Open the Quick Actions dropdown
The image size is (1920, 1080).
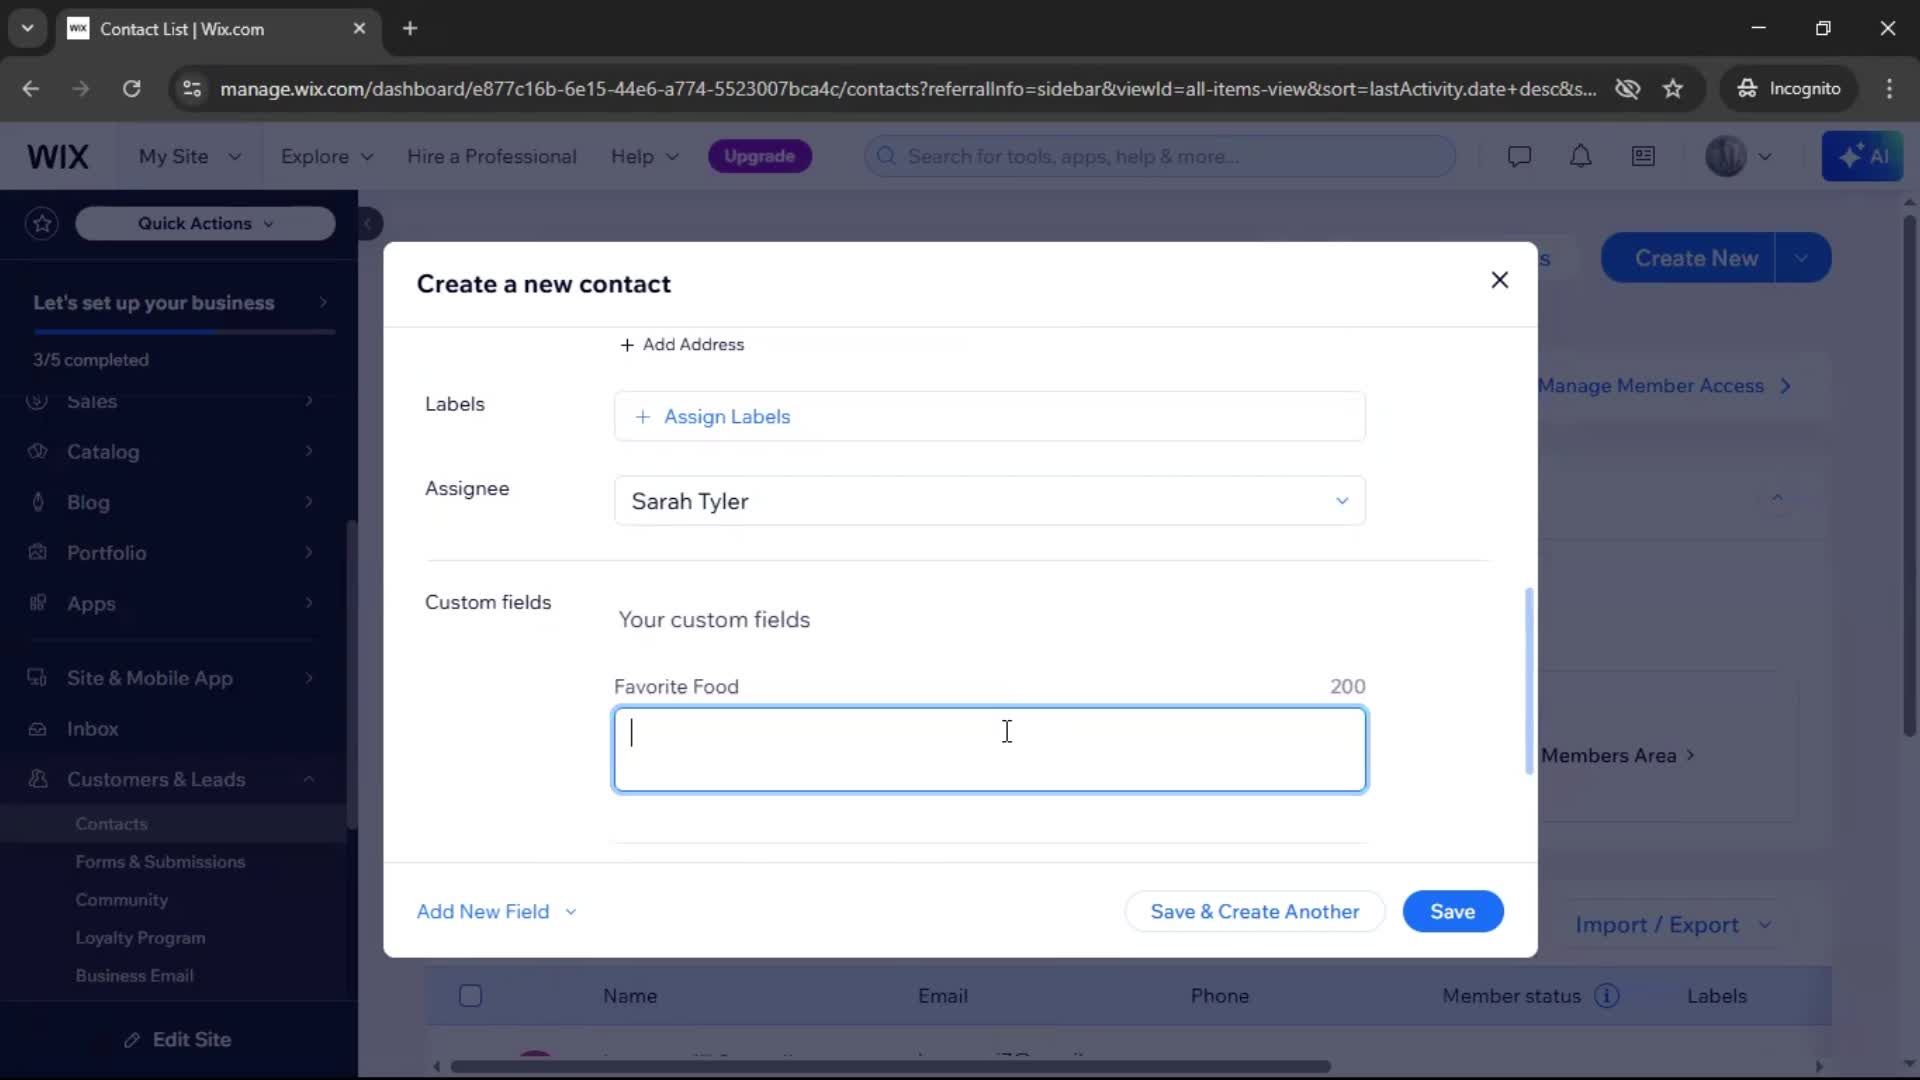click(x=205, y=223)
